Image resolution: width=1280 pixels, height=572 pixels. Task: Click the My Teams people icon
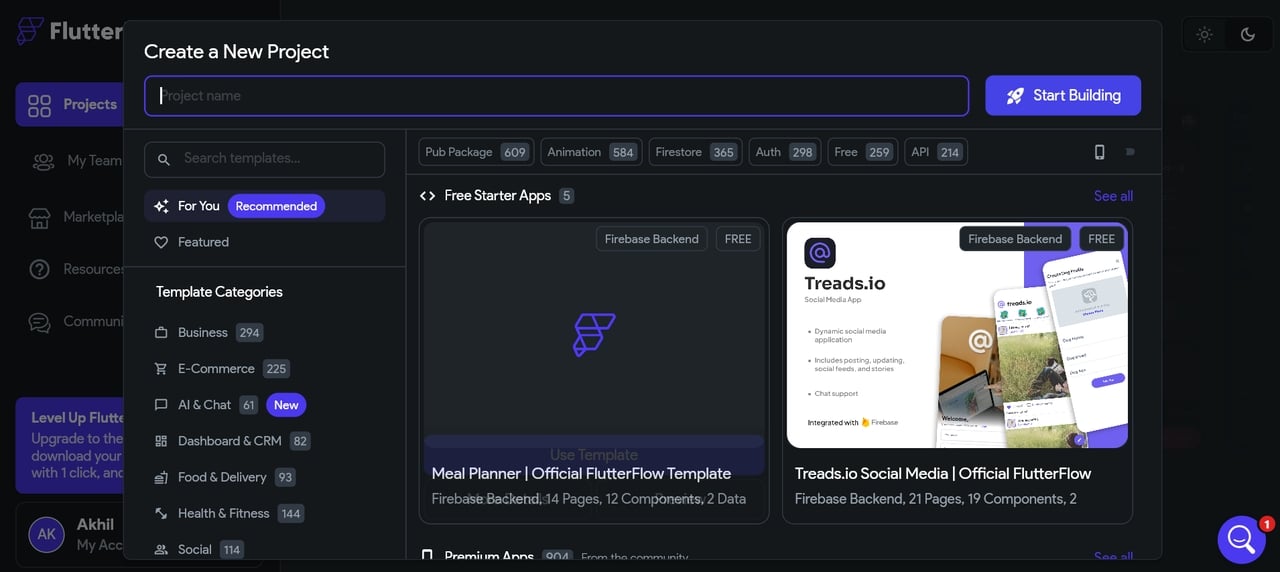(43, 161)
